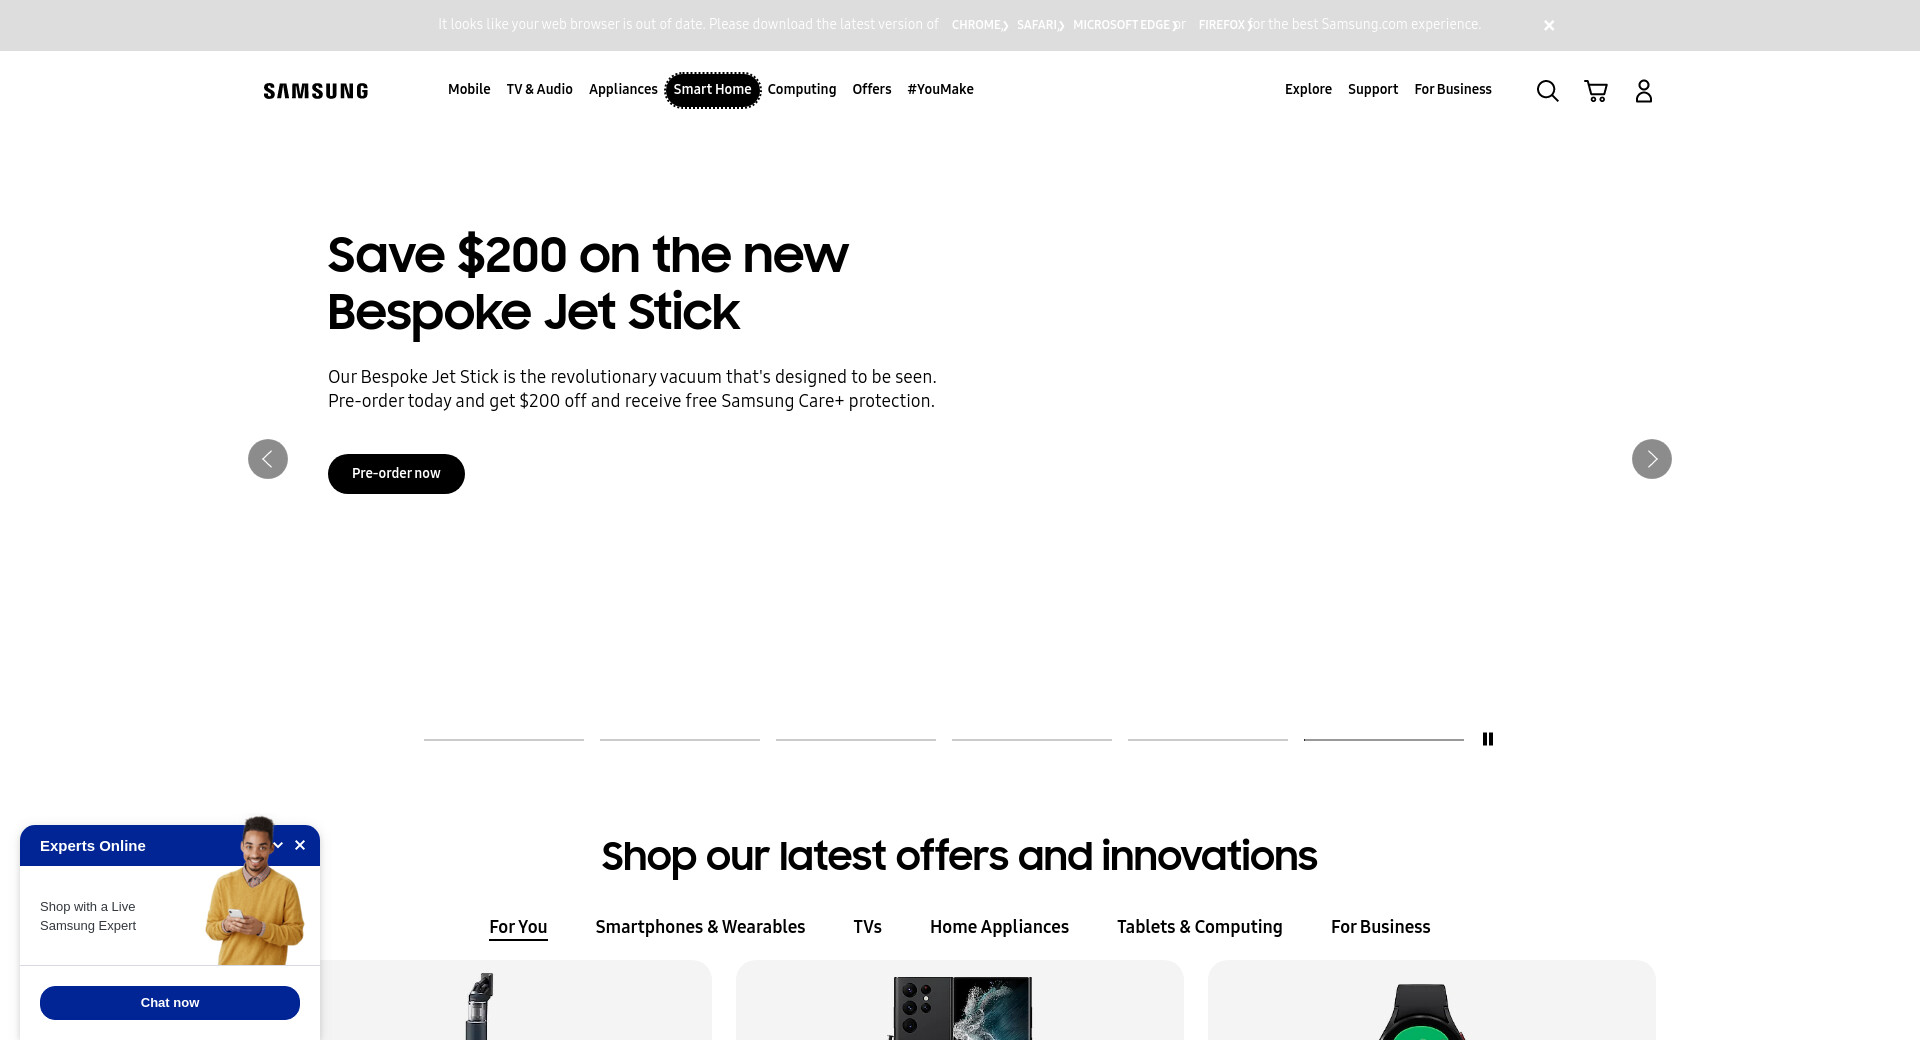Pause the hero carousel autoplay
Viewport: 1920px width, 1040px height.
pos(1488,739)
